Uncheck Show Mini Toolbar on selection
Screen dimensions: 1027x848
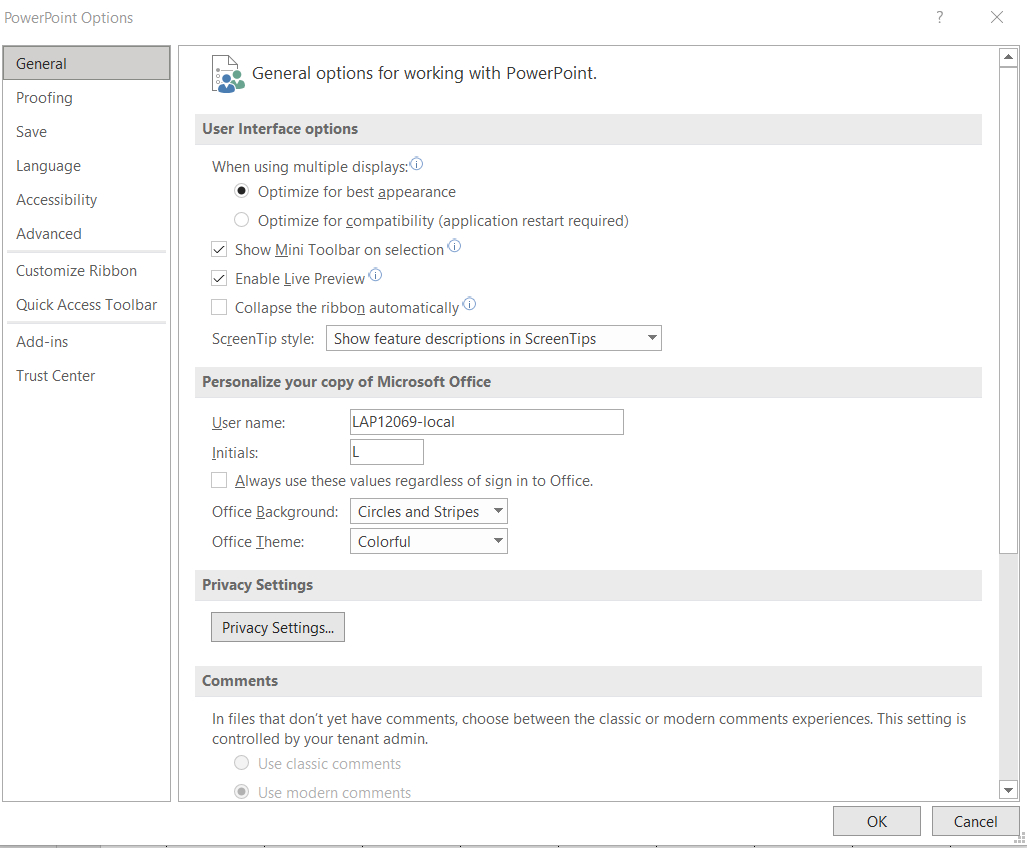[219, 249]
